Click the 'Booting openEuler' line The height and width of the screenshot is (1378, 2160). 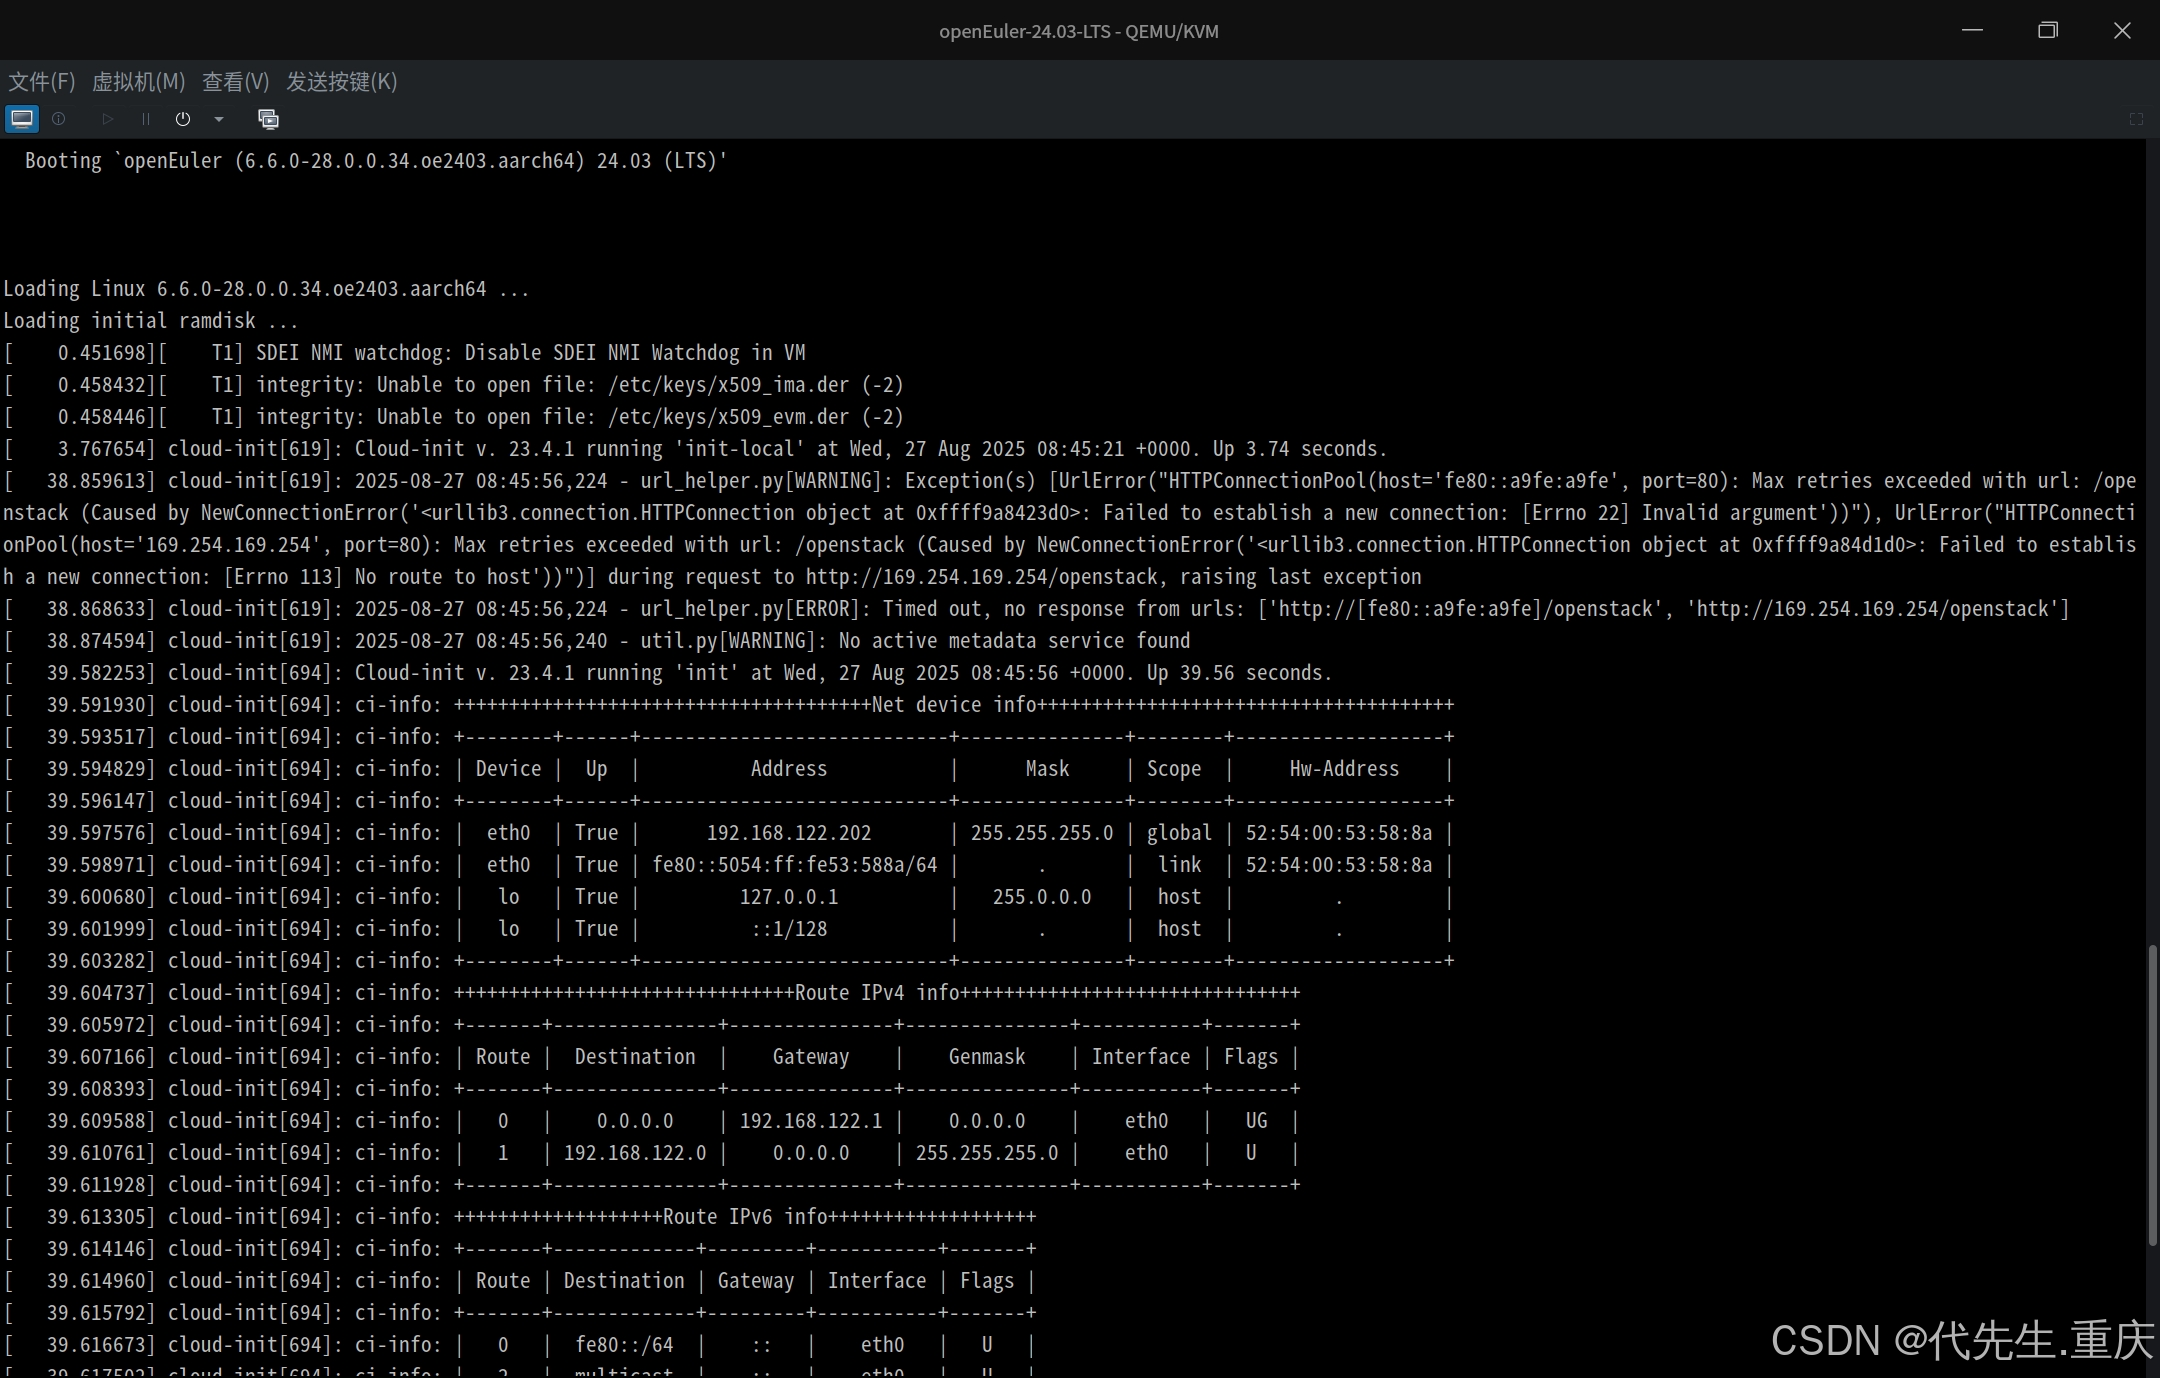[376, 161]
